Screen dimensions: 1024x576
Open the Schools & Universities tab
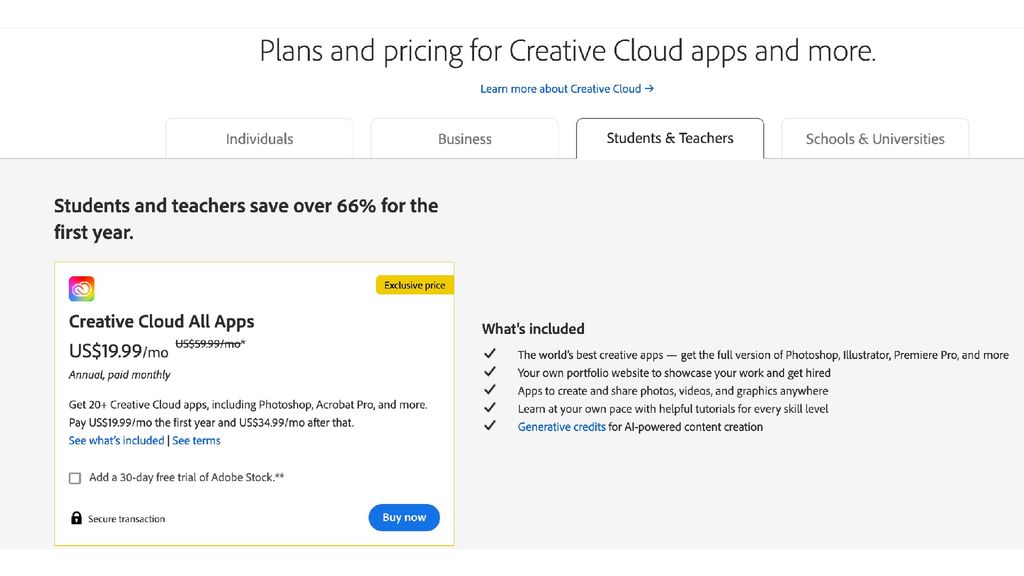(874, 139)
